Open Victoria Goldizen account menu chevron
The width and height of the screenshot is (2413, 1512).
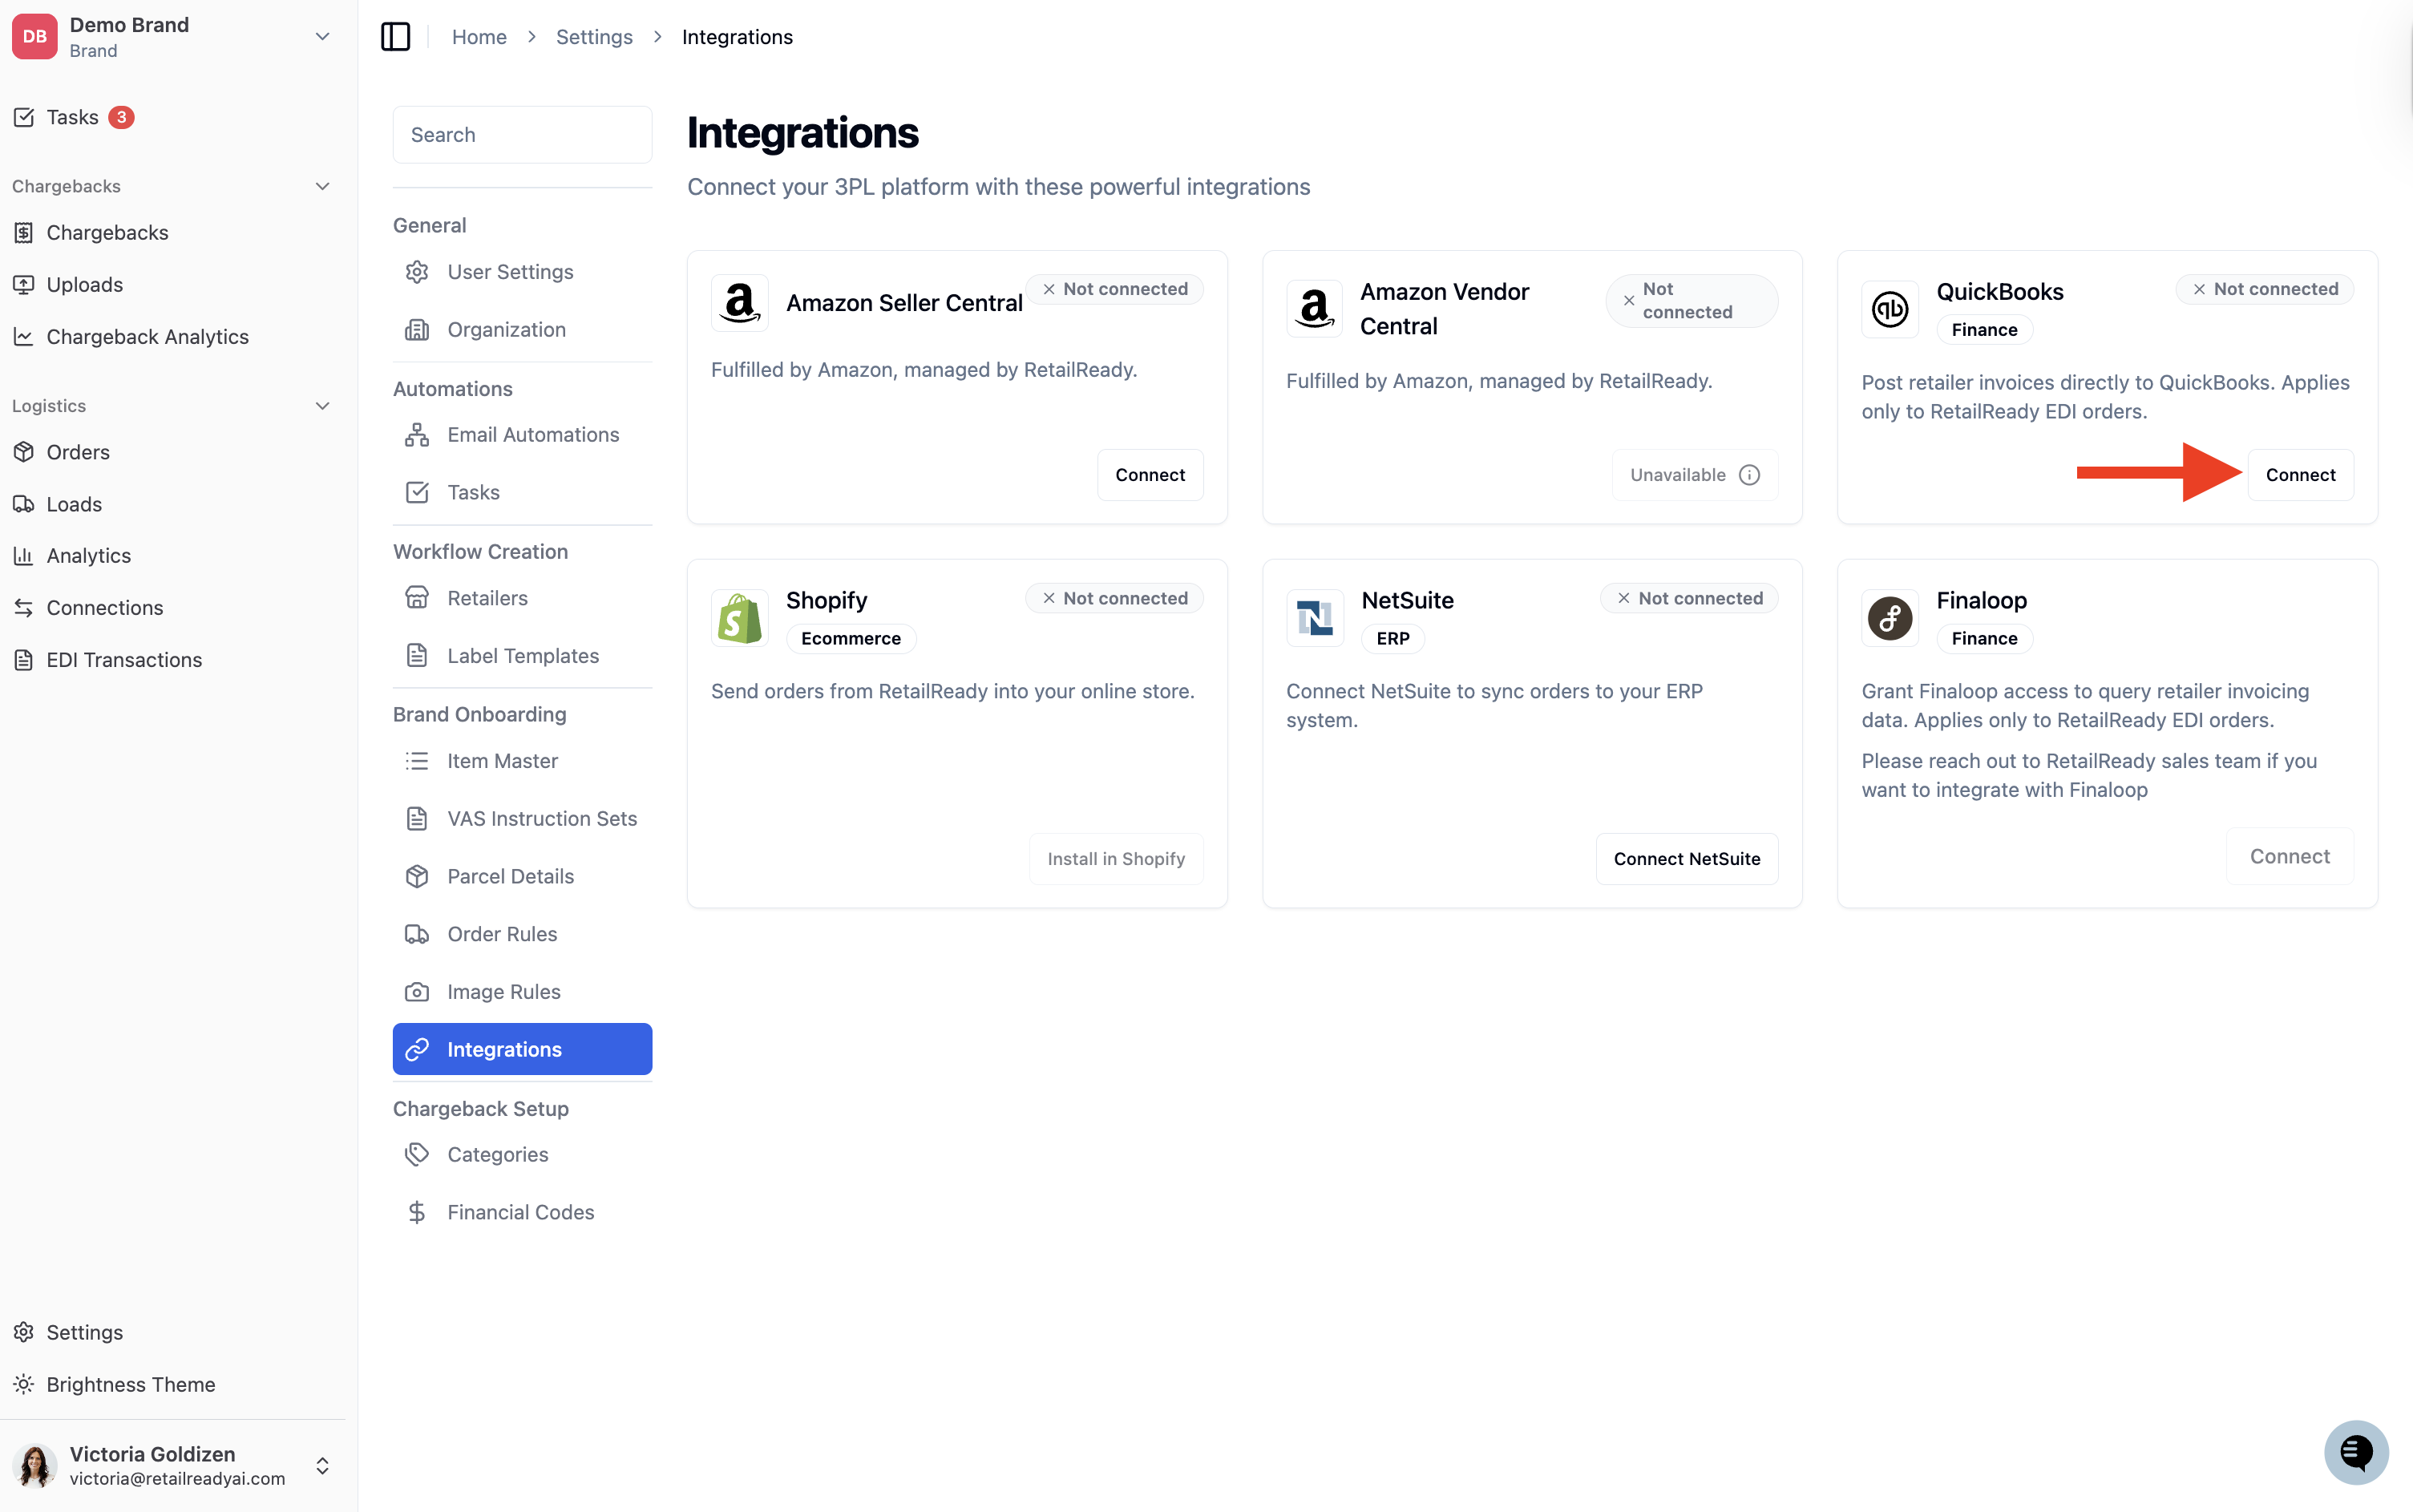322,1466
